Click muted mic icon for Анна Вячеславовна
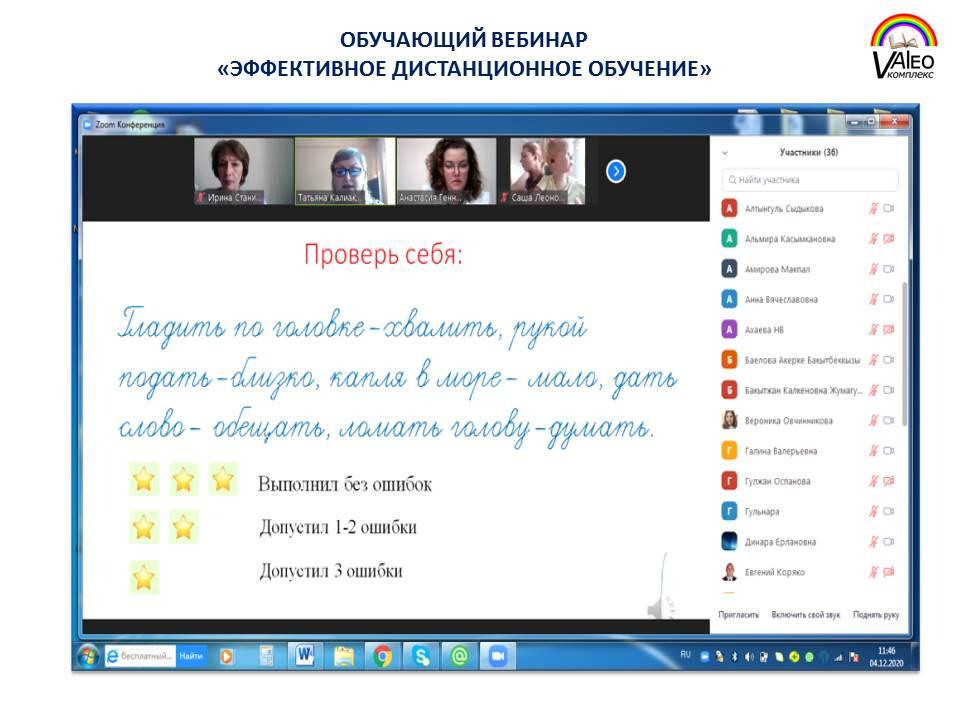 point(874,299)
